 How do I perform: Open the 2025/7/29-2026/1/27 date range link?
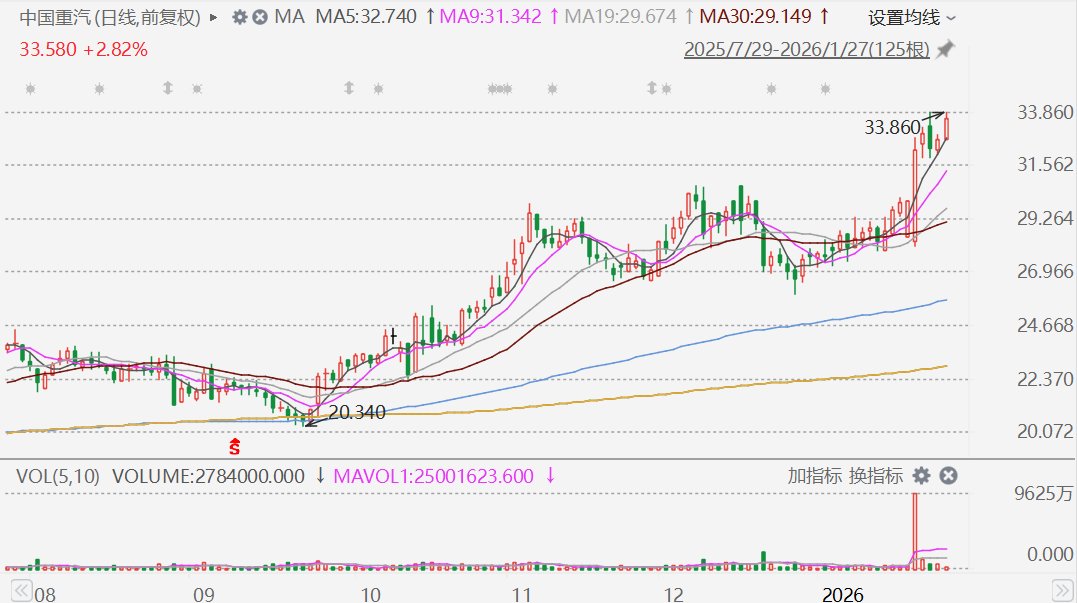point(806,50)
